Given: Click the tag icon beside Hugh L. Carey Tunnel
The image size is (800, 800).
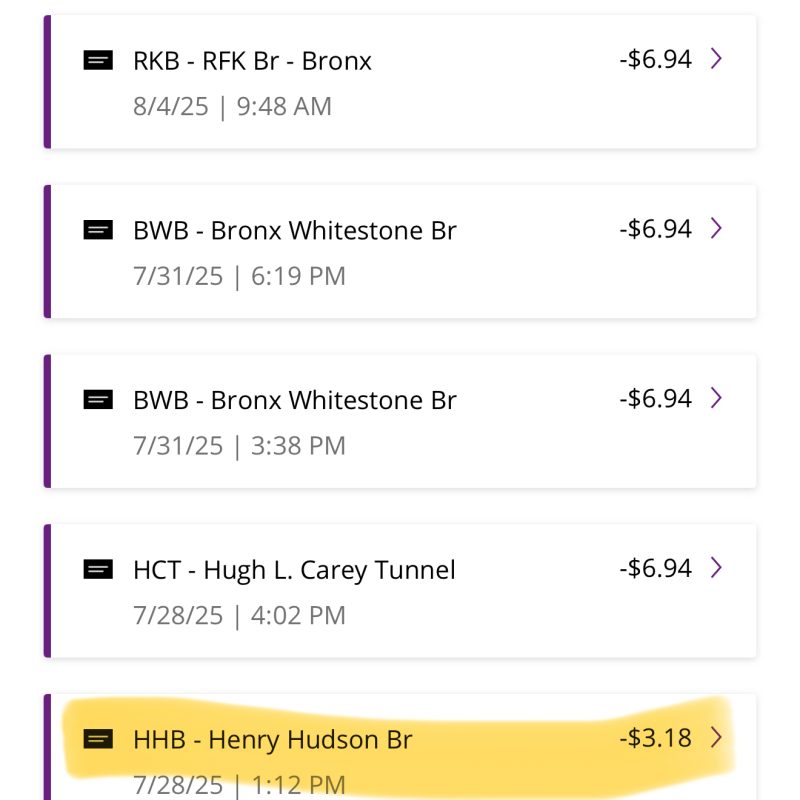Looking at the screenshot, I should click(97, 570).
